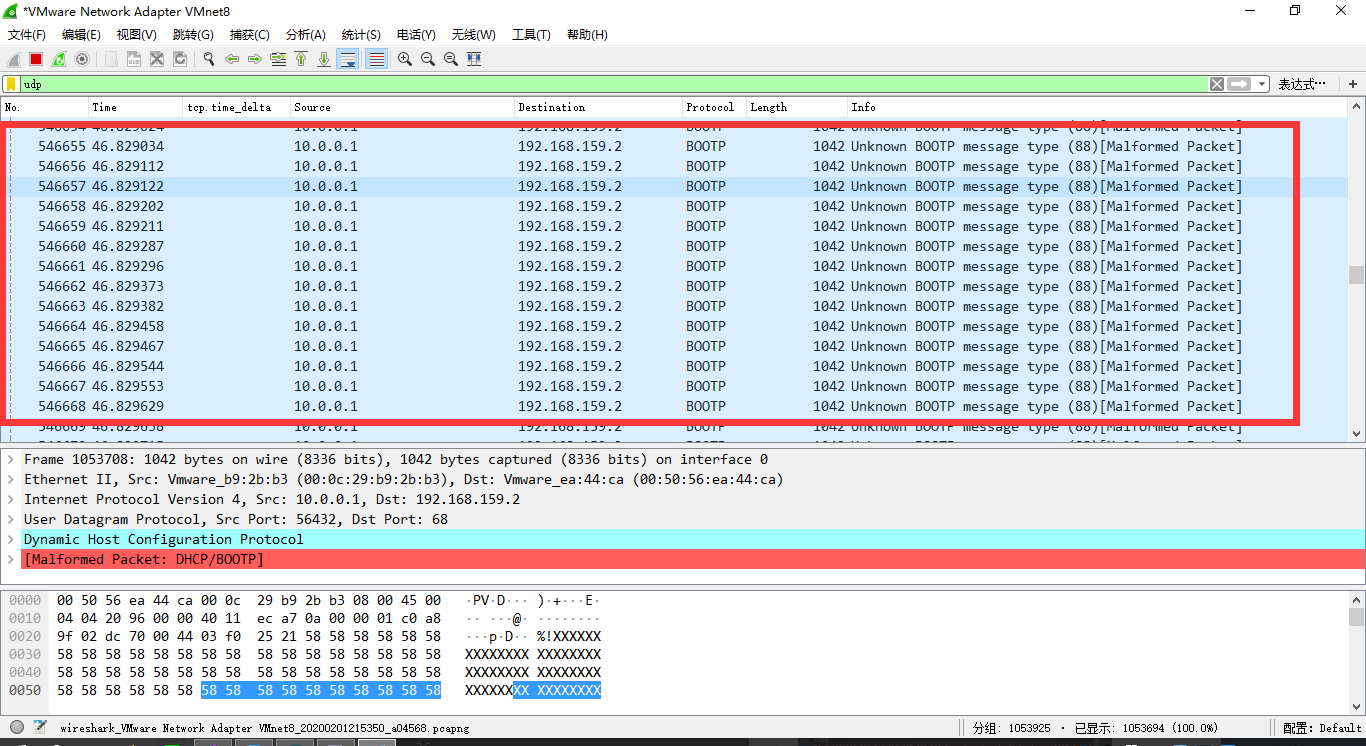Open the 捕获(C) menu

[249, 34]
